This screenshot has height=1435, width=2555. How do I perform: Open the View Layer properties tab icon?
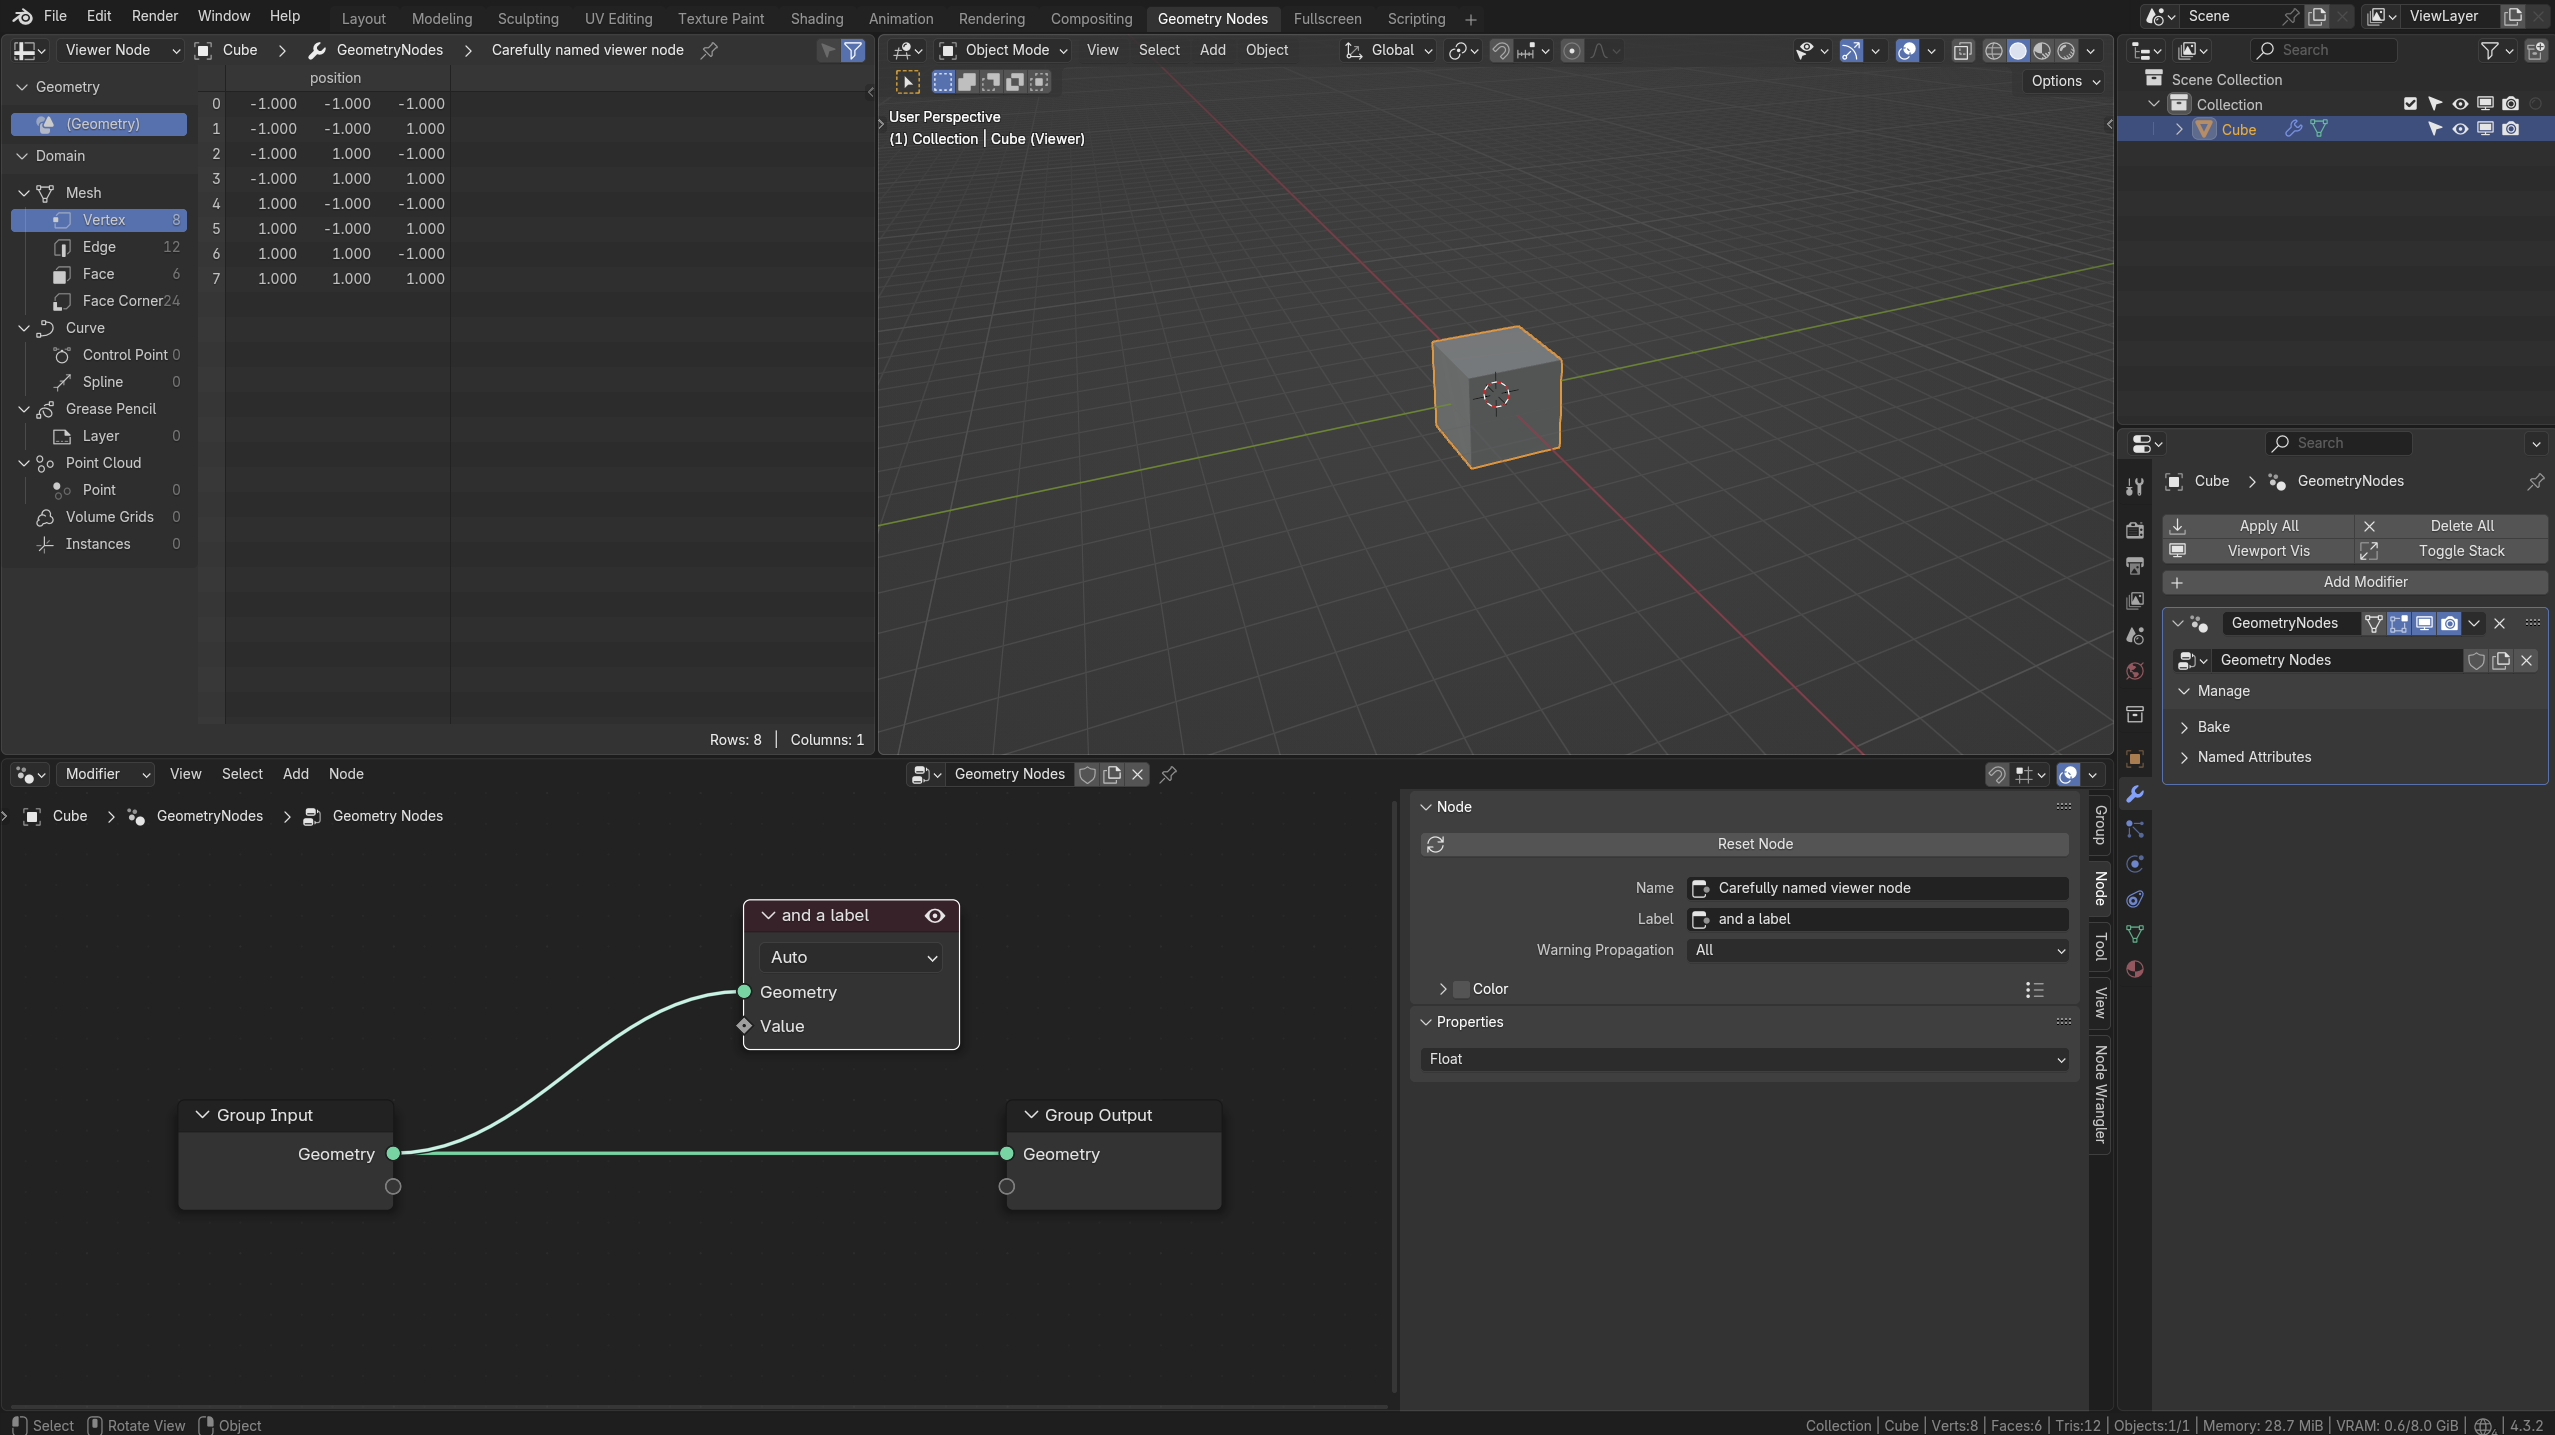2135,601
